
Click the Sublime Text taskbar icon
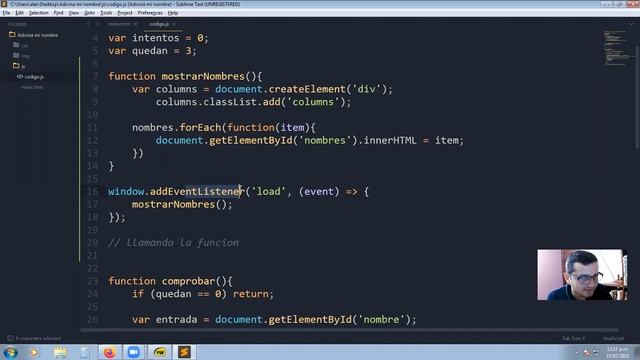tap(184, 352)
